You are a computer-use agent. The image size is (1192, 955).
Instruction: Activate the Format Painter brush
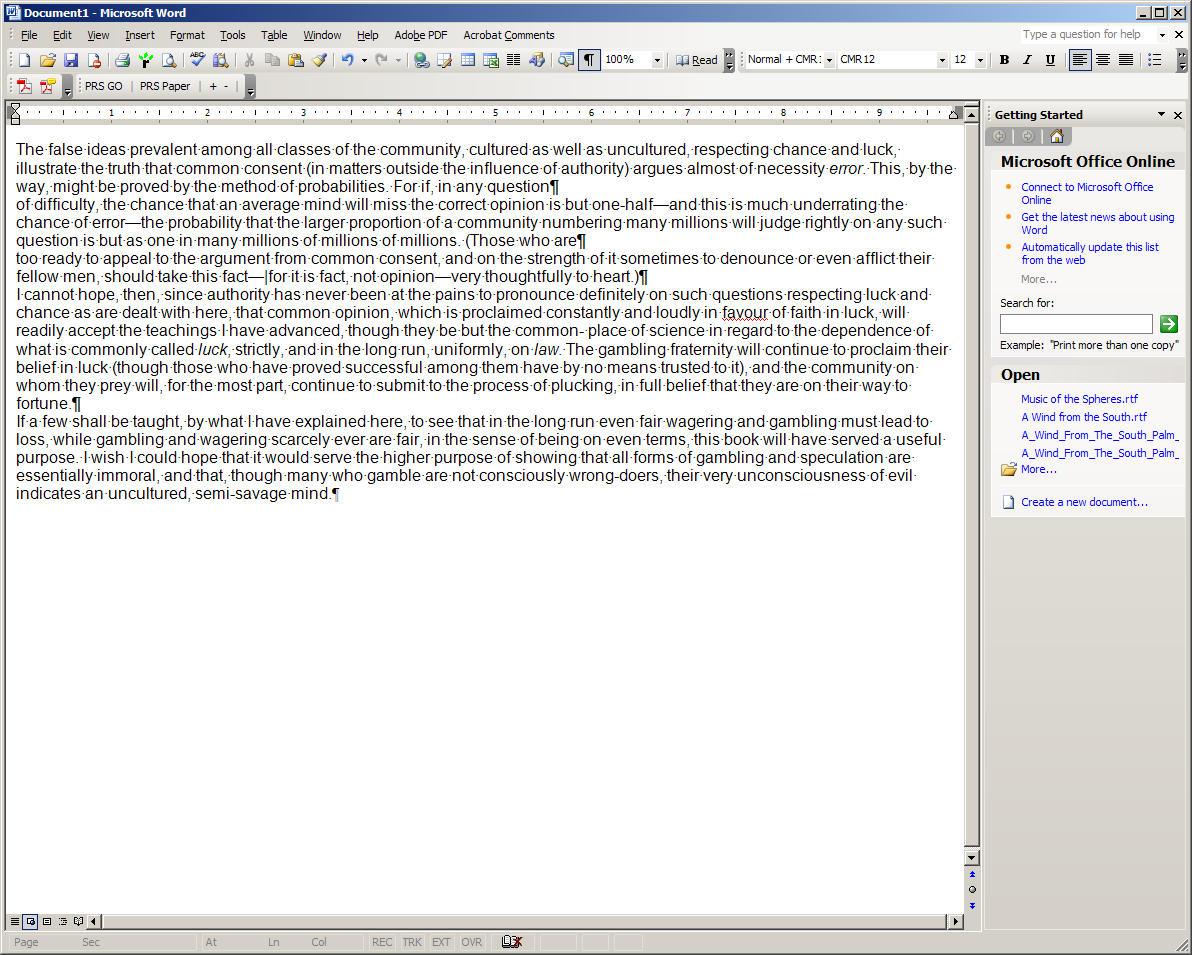[x=319, y=60]
